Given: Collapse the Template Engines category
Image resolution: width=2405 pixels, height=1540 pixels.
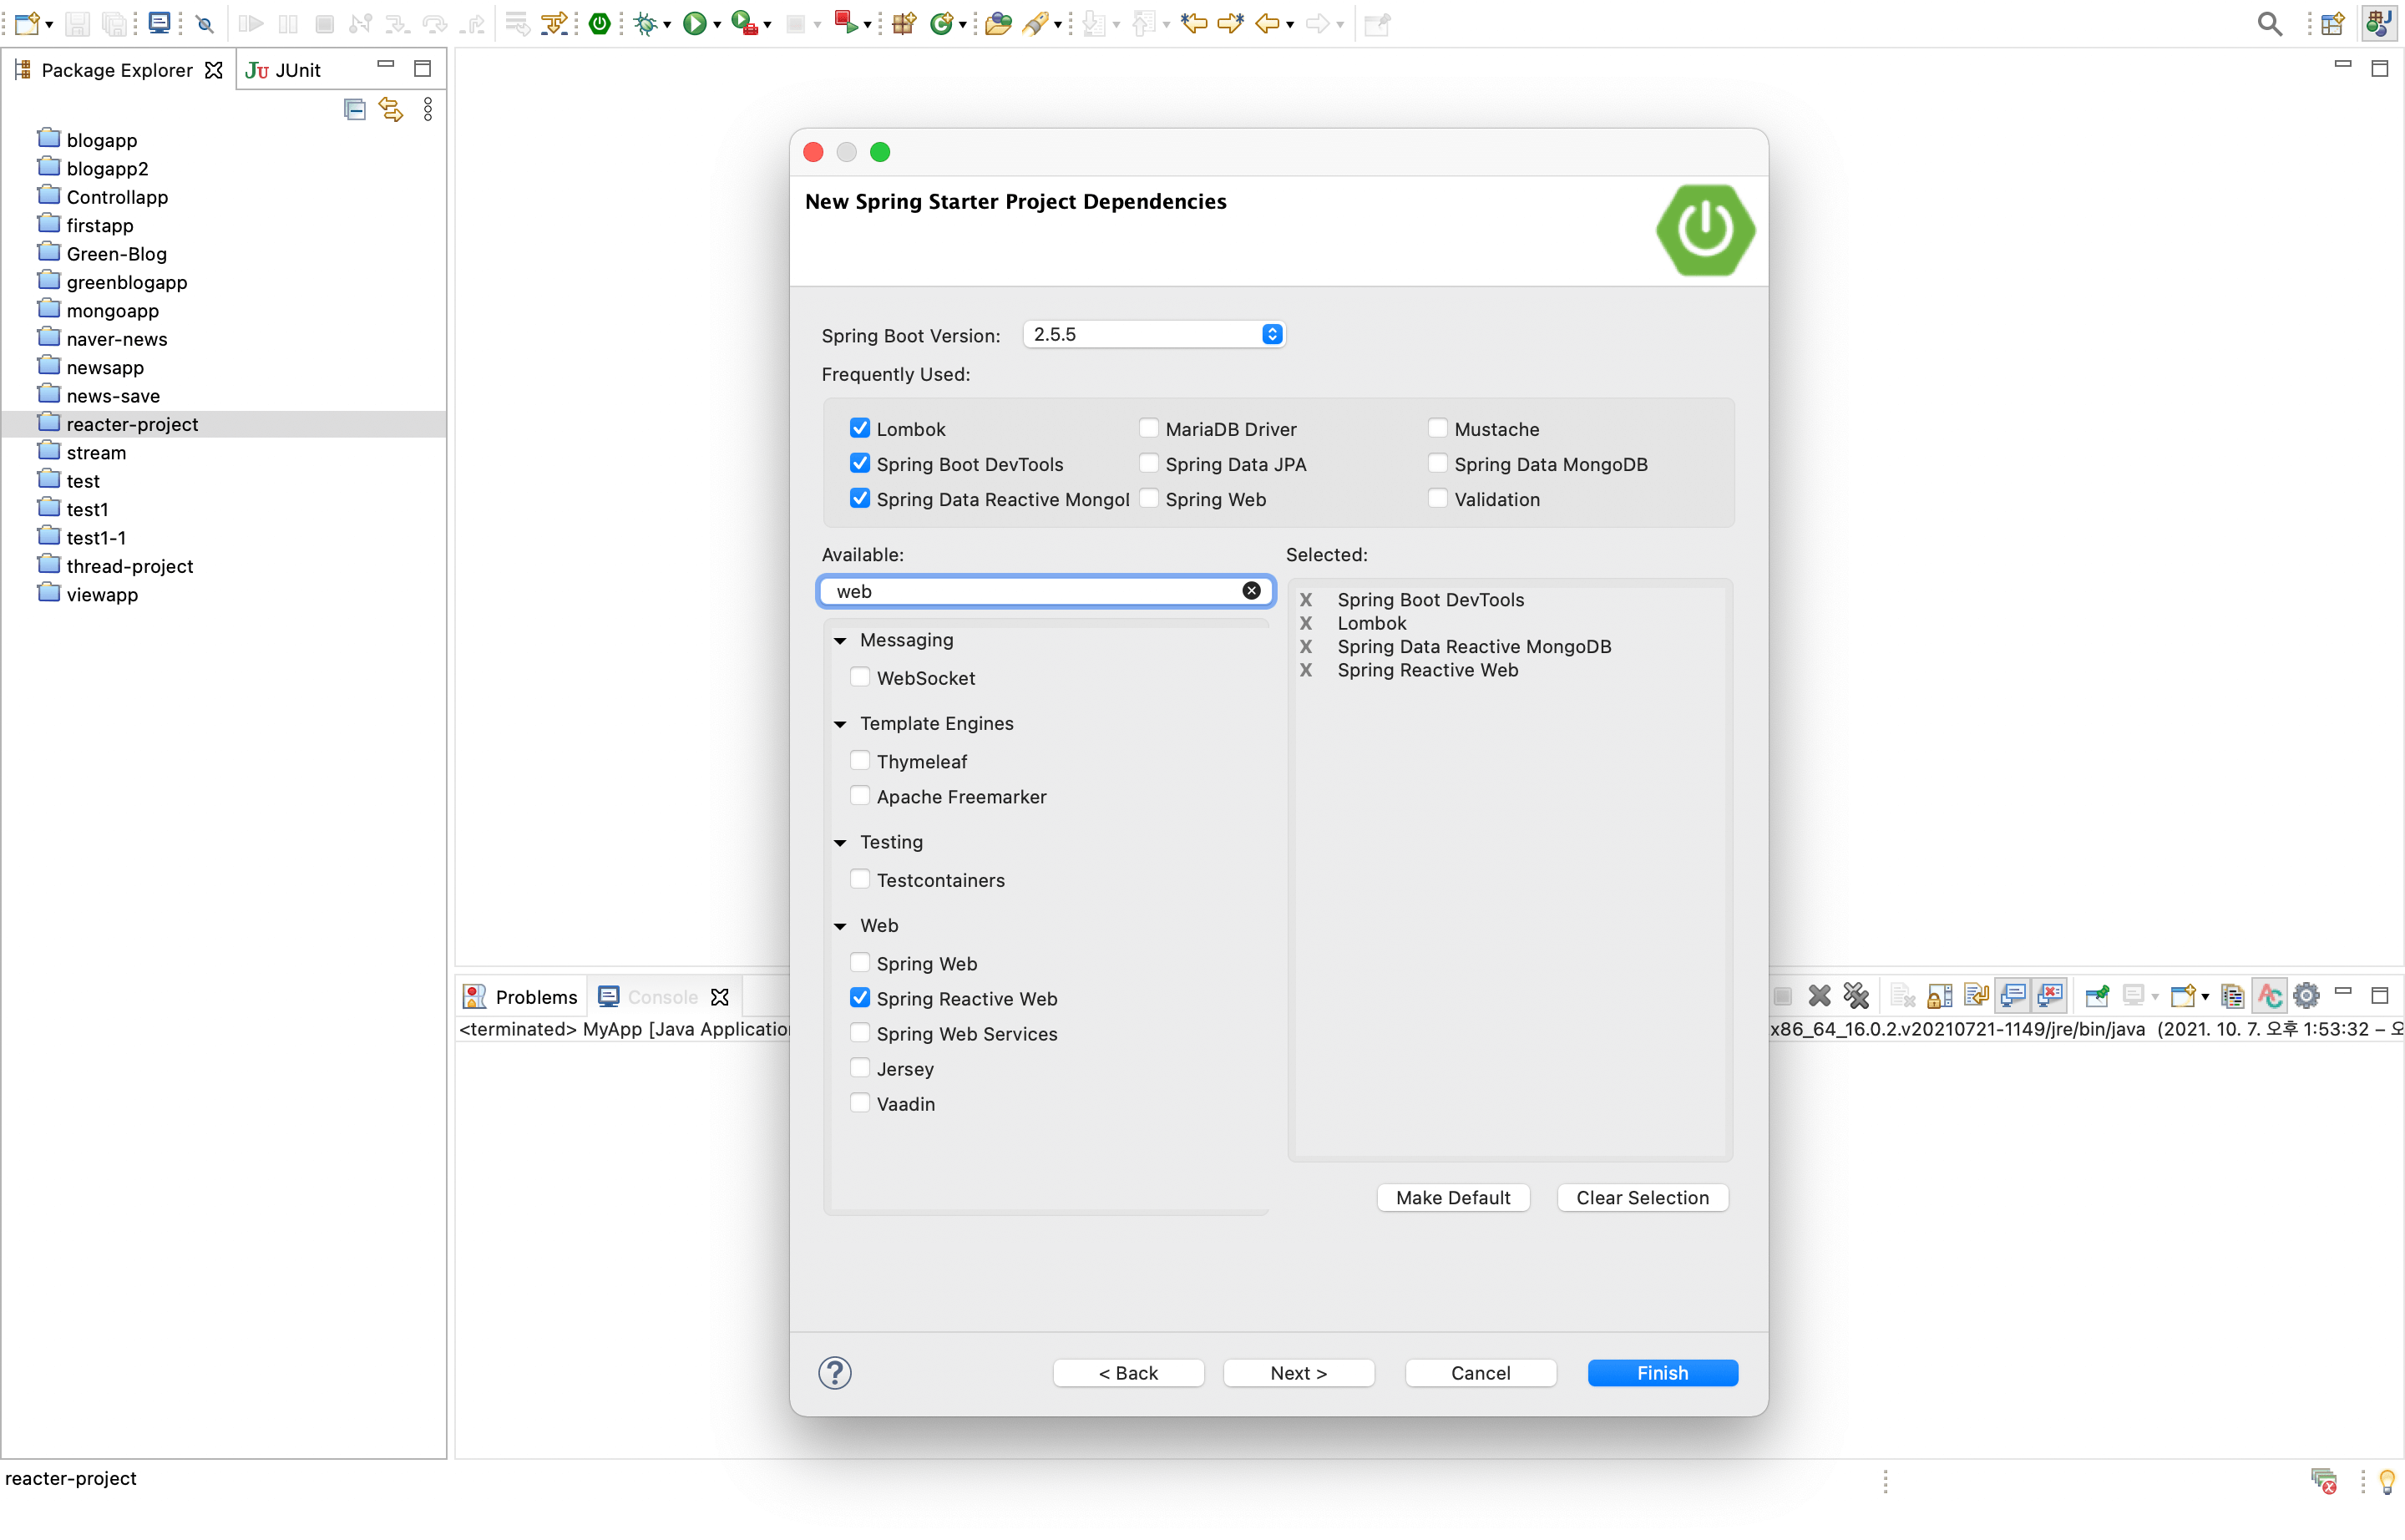Looking at the screenshot, I should pyautogui.click(x=840, y=723).
